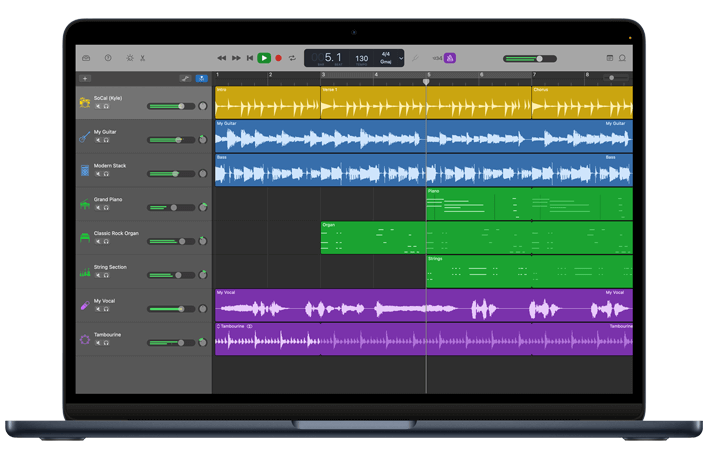
Task: Toggle the blue Catch Playhead button
Action: 202,79
